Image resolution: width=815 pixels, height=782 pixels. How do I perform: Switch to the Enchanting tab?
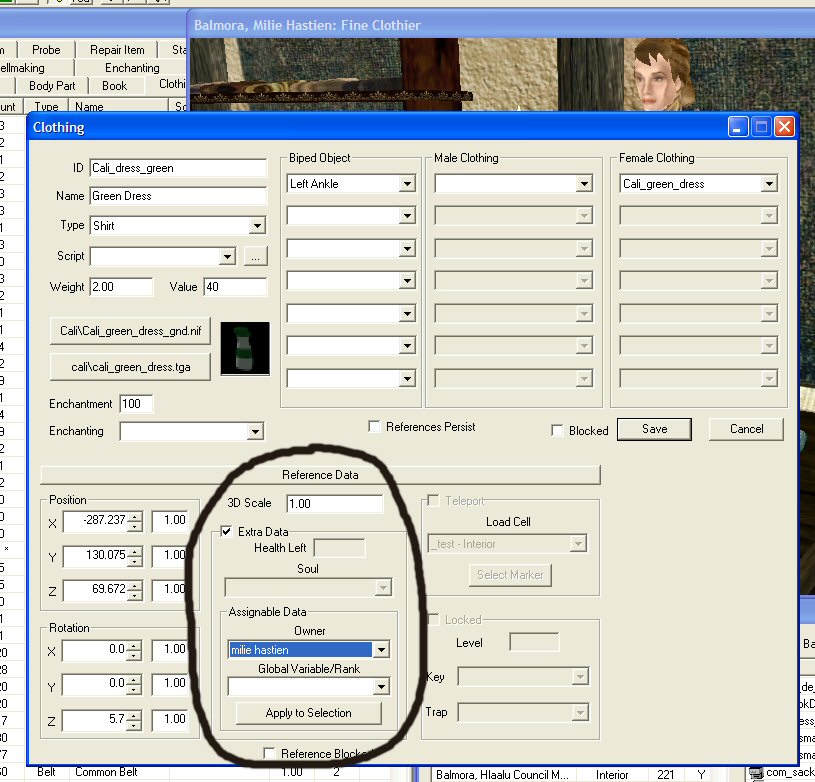132,68
